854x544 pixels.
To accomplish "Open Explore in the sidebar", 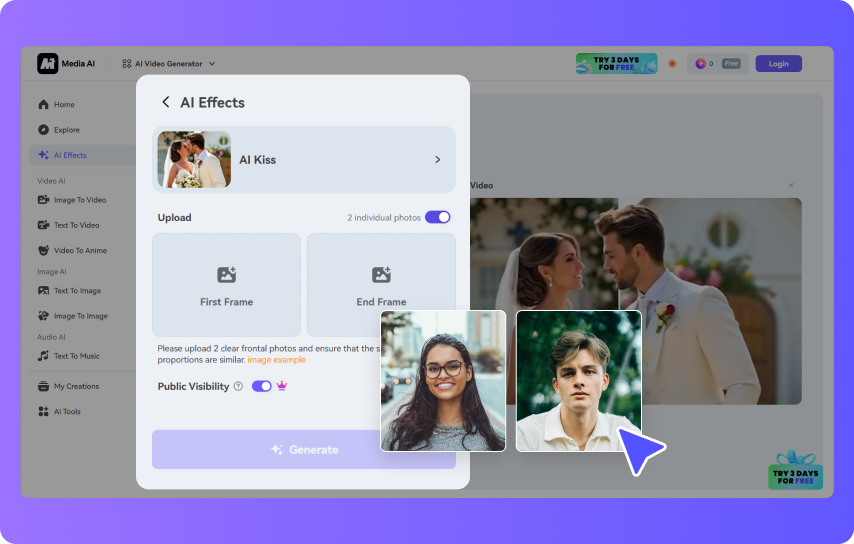I will click(66, 130).
